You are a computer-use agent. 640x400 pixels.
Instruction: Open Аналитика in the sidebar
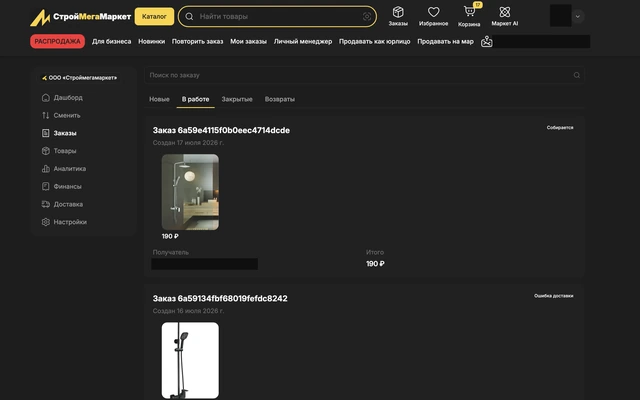click(x=64, y=169)
